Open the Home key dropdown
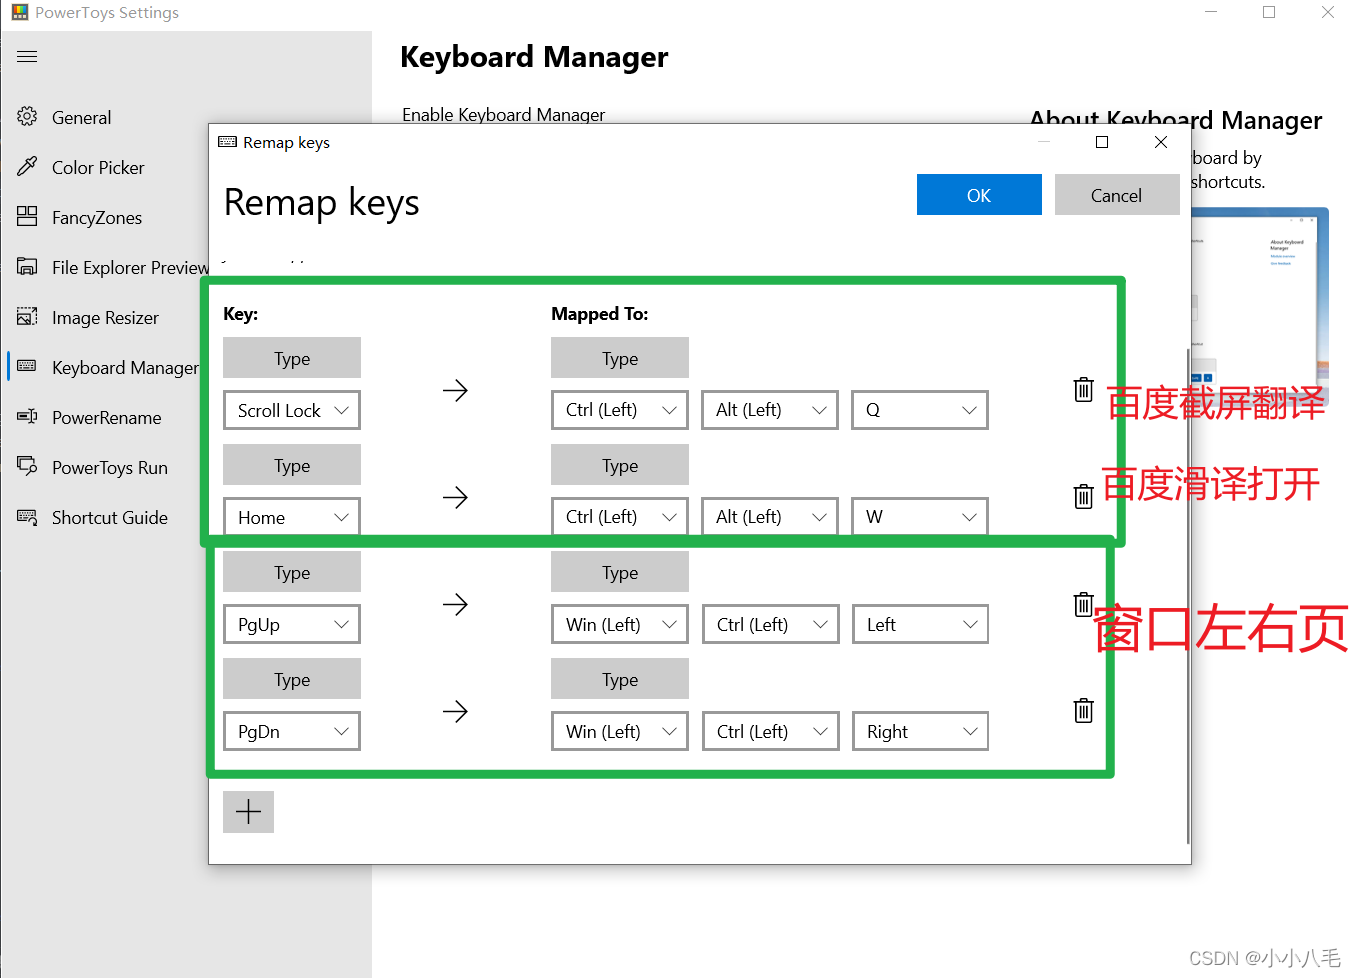 (x=291, y=517)
